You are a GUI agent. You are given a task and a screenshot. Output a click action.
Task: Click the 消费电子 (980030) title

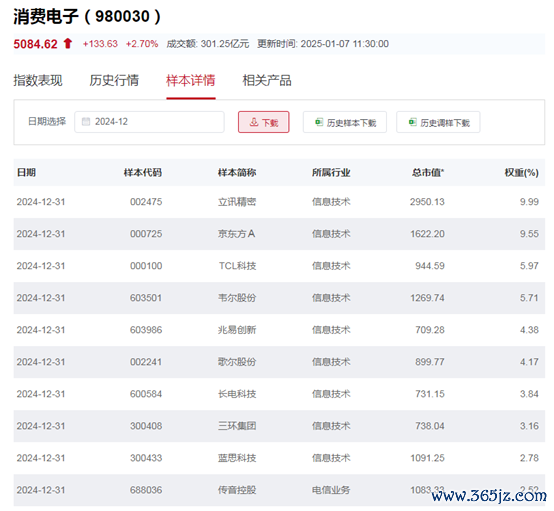87,16
